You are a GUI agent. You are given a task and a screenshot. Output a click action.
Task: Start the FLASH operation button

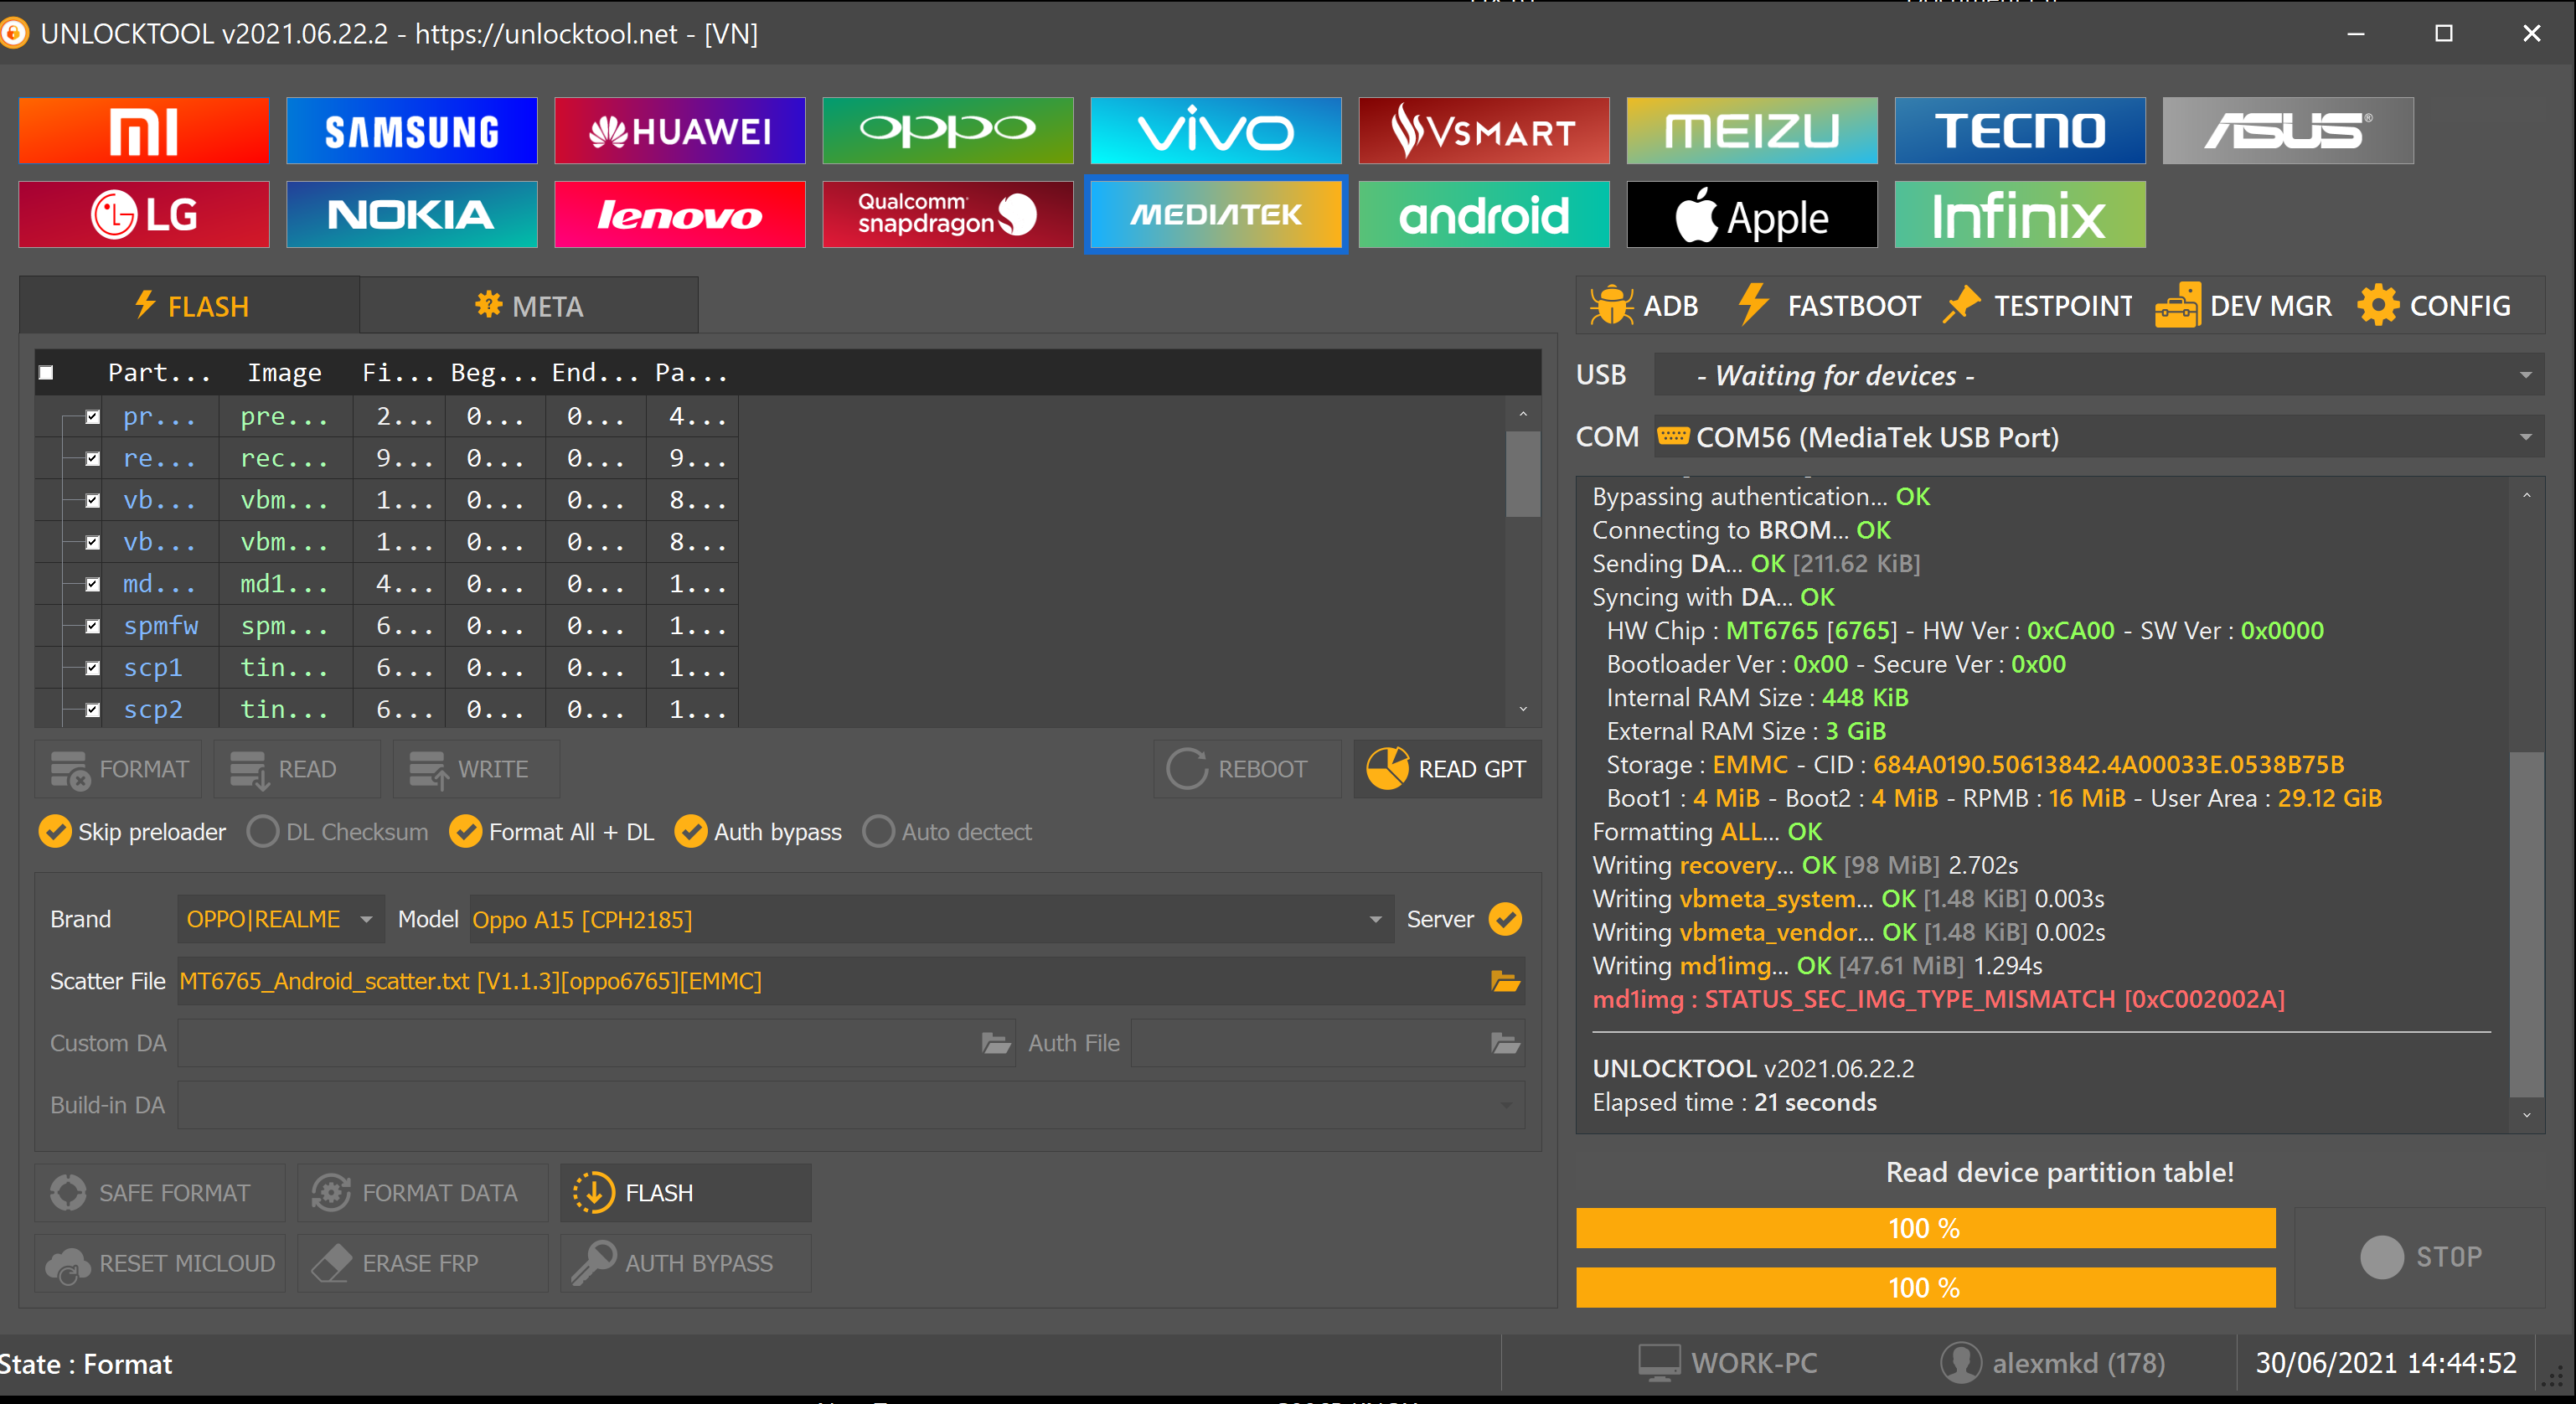(x=686, y=1193)
